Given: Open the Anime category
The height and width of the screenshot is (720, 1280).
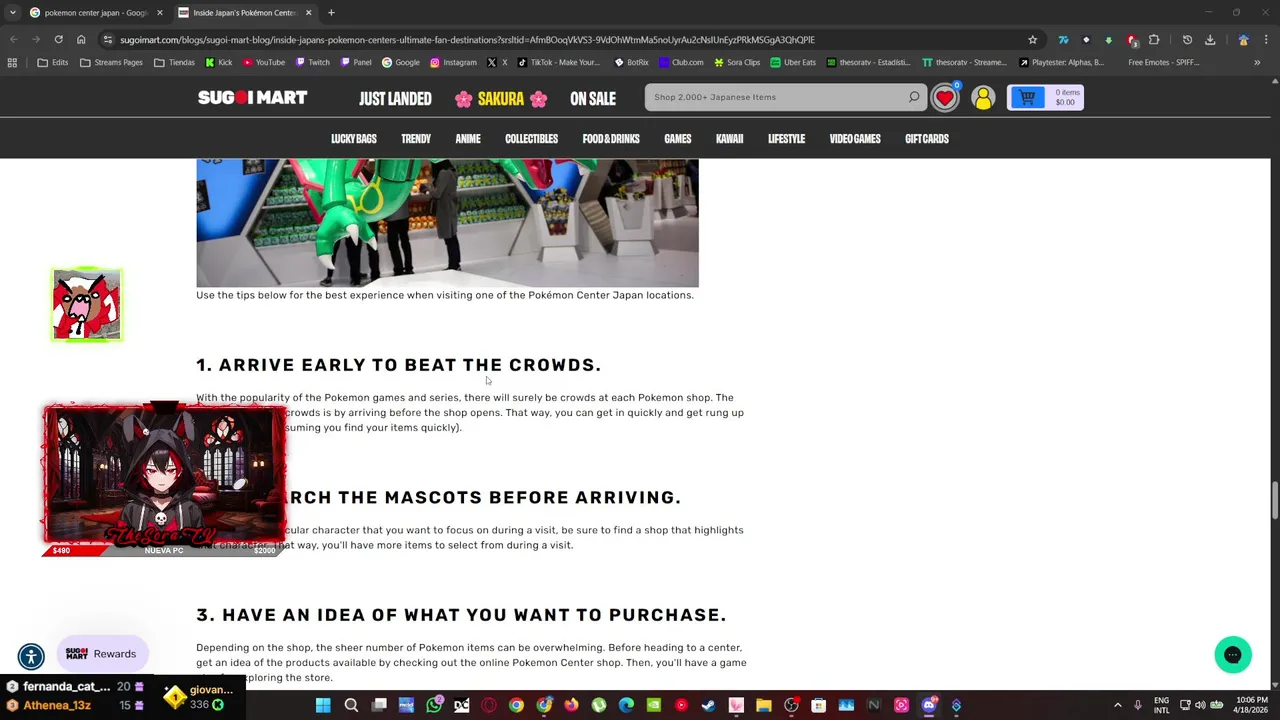Looking at the screenshot, I should (x=468, y=139).
